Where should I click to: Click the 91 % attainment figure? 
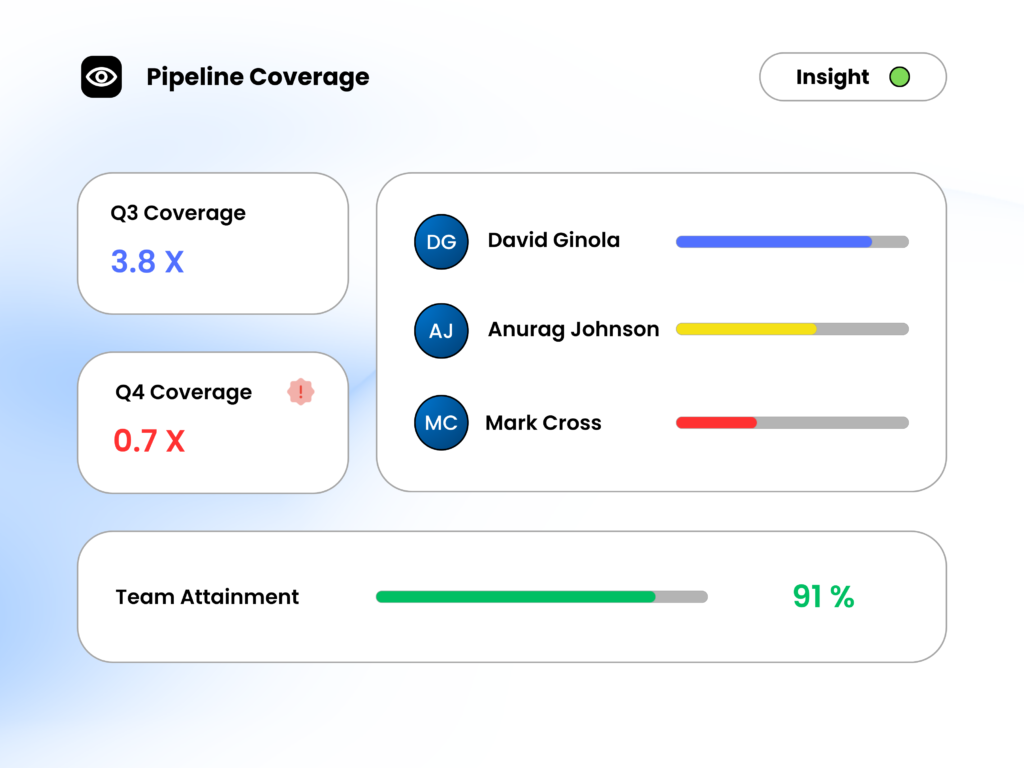point(823,597)
